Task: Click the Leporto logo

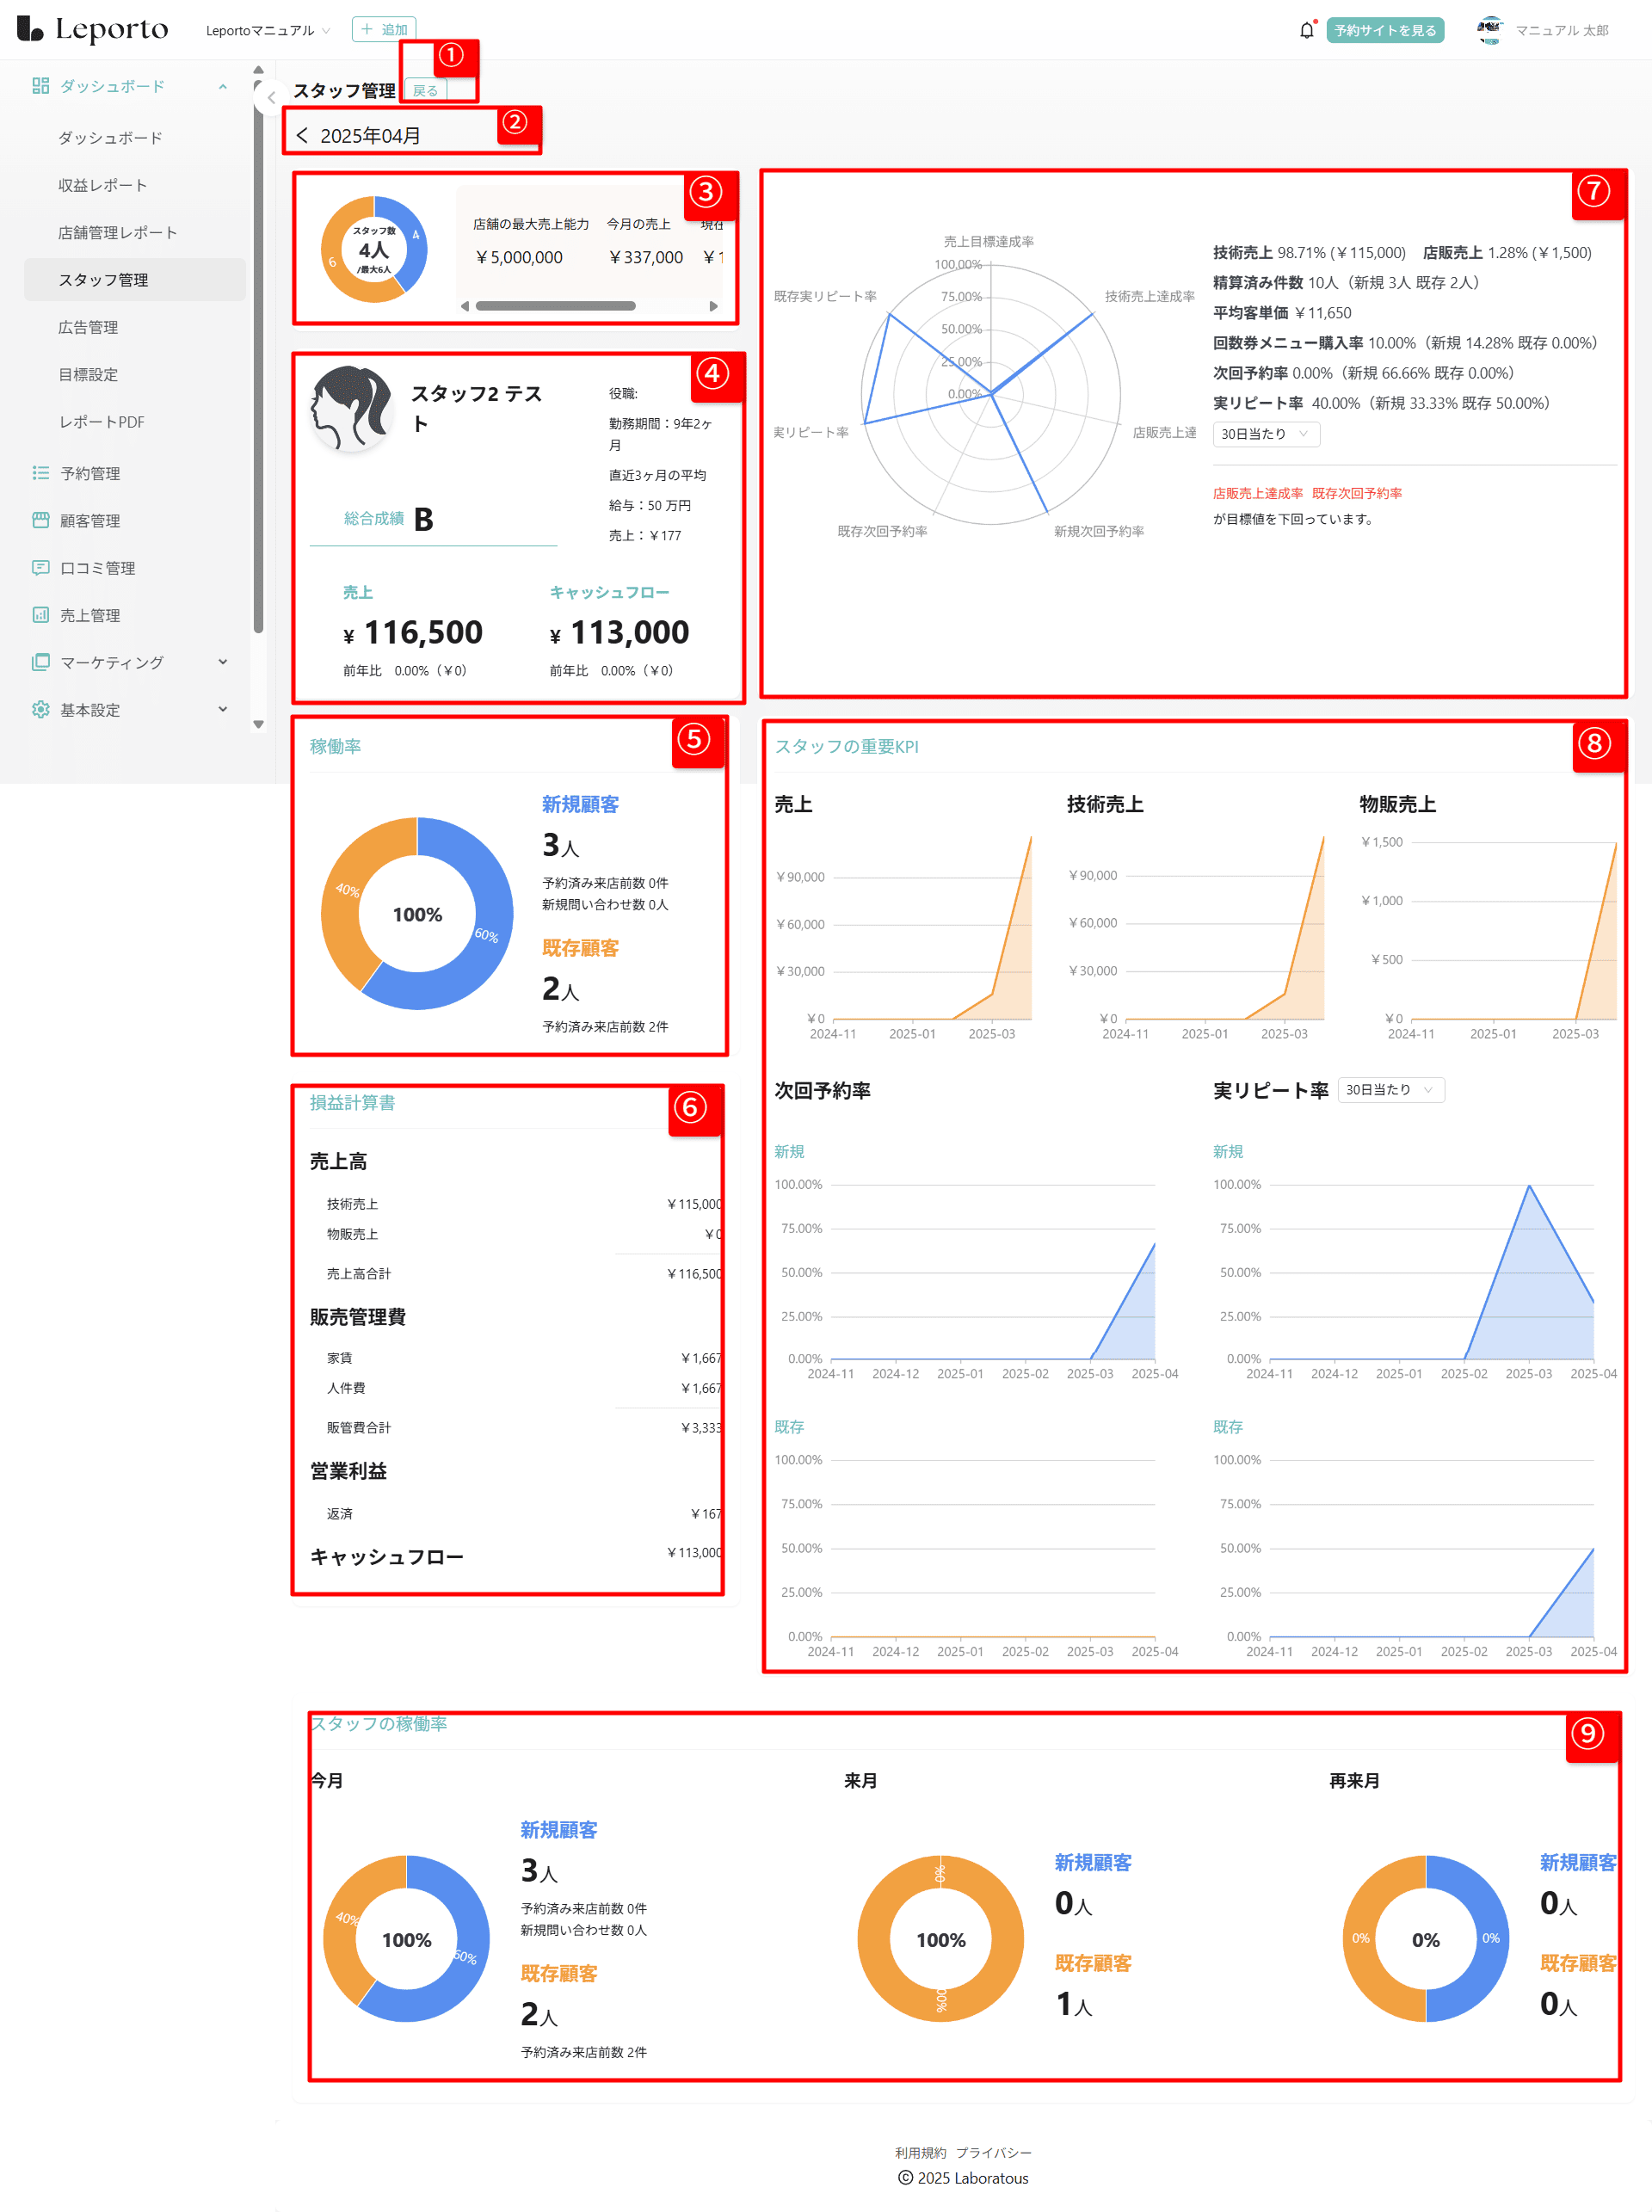Action: coord(92,30)
